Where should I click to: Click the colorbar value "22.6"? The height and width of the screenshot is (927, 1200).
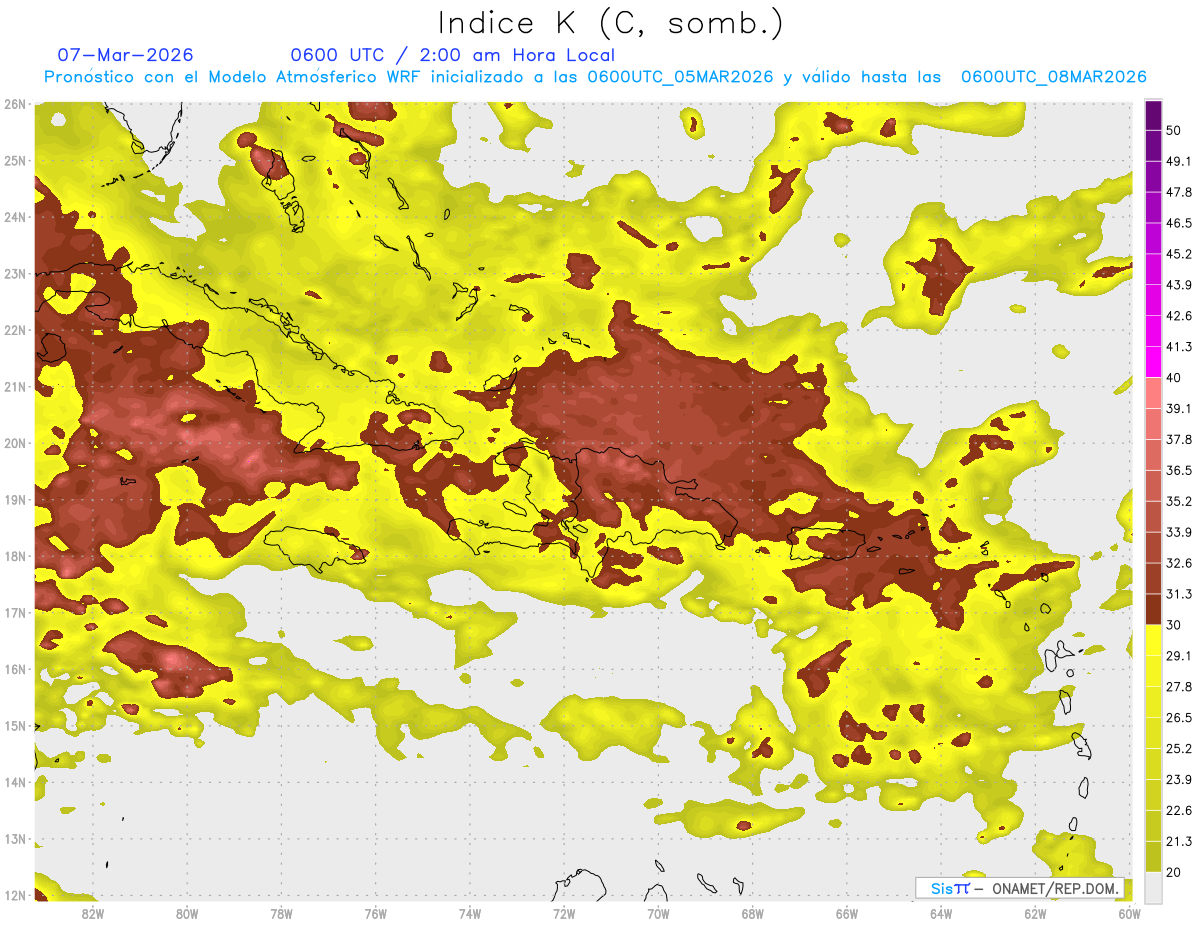(x=1179, y=811)
